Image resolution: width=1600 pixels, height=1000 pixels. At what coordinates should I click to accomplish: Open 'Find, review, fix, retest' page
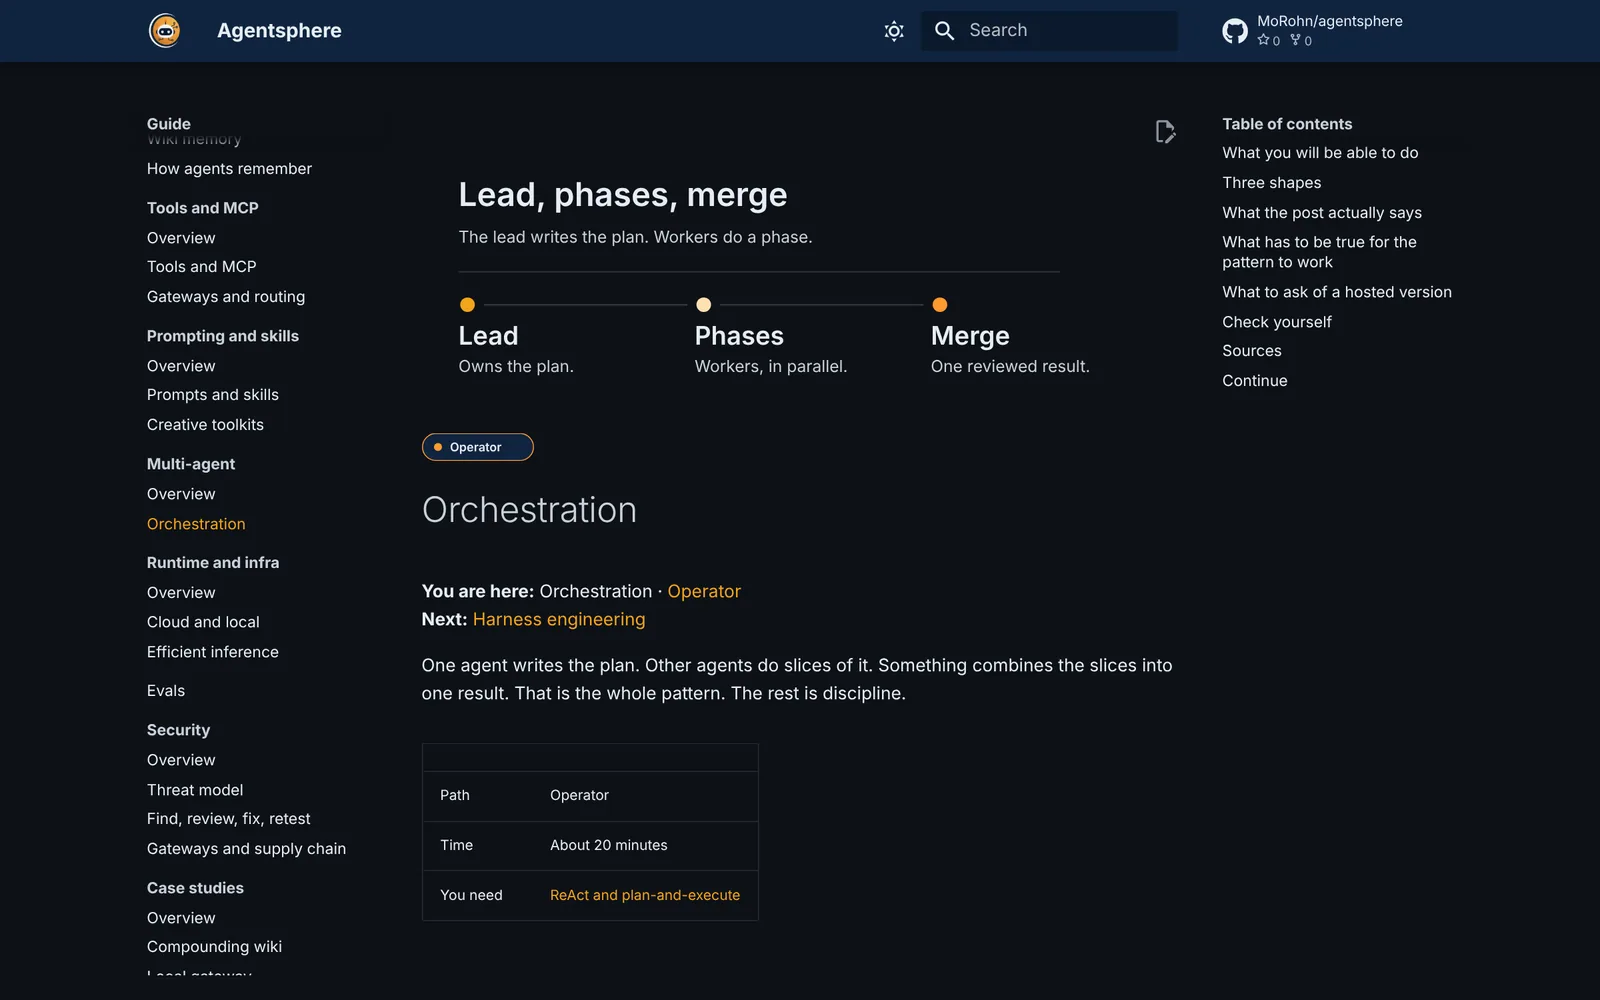point(228,819)
